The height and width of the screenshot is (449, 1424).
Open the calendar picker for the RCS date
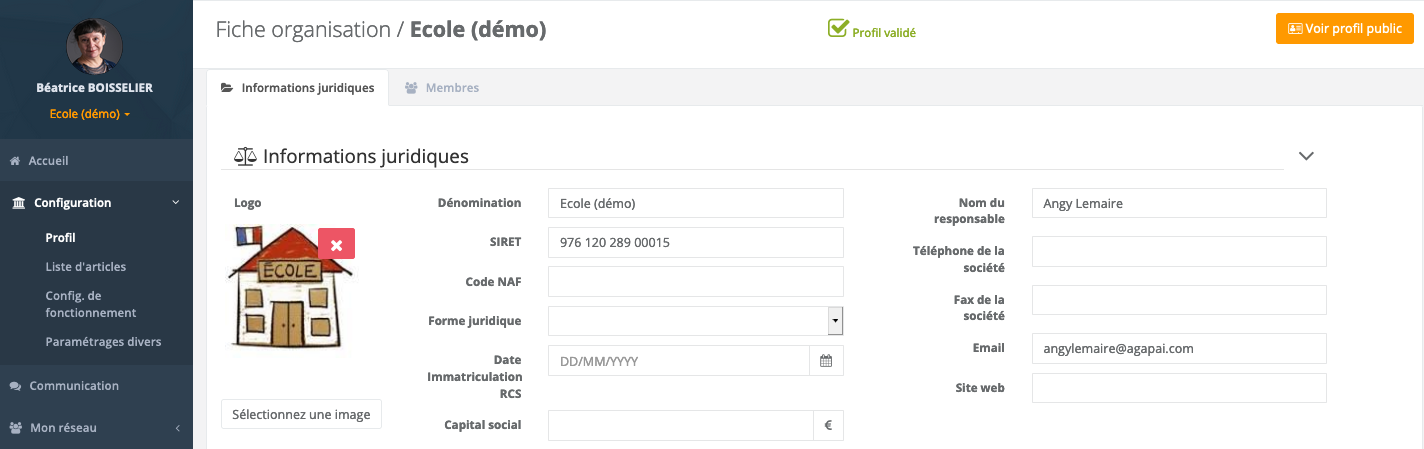click(x=826, y=361)
